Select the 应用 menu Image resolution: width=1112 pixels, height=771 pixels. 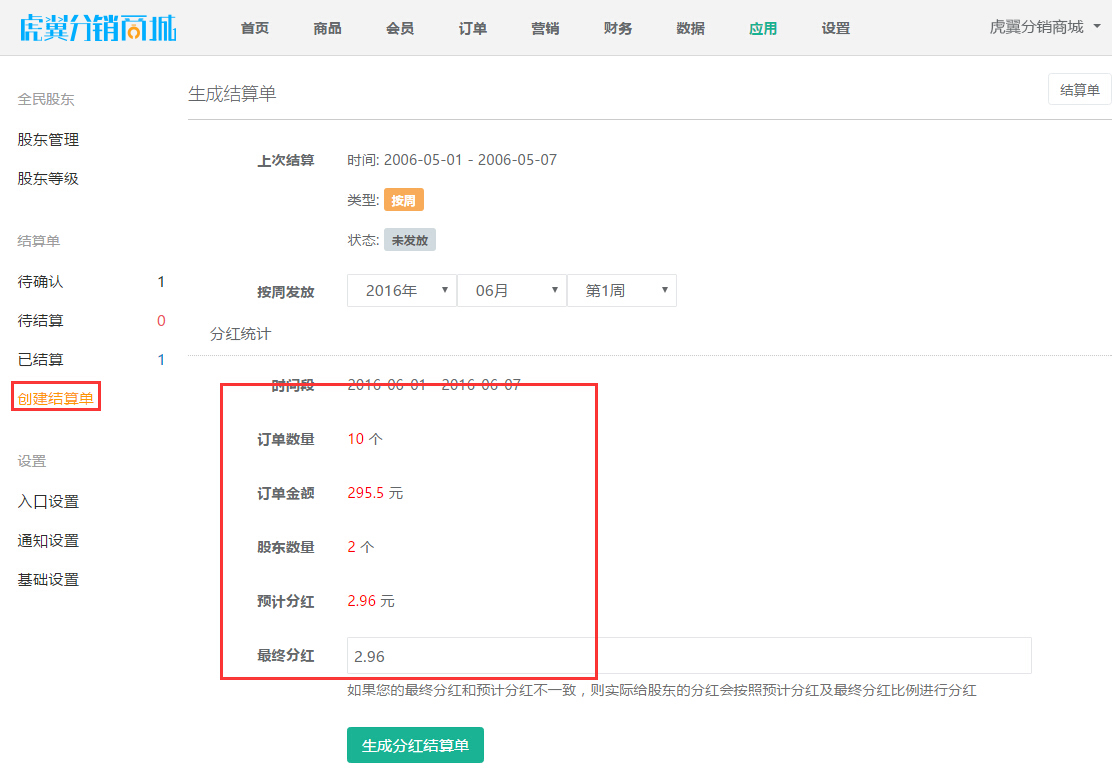(x=763, y=28)
